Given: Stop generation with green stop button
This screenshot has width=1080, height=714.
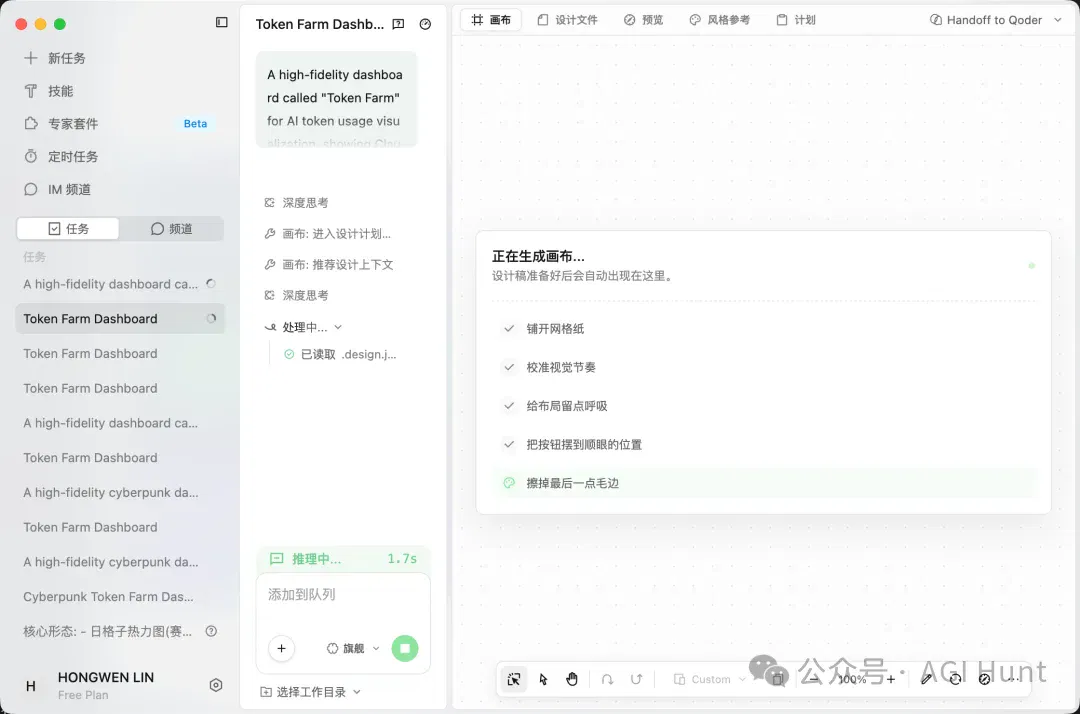Looking at the screenshot, I should (x=405, y=649).
